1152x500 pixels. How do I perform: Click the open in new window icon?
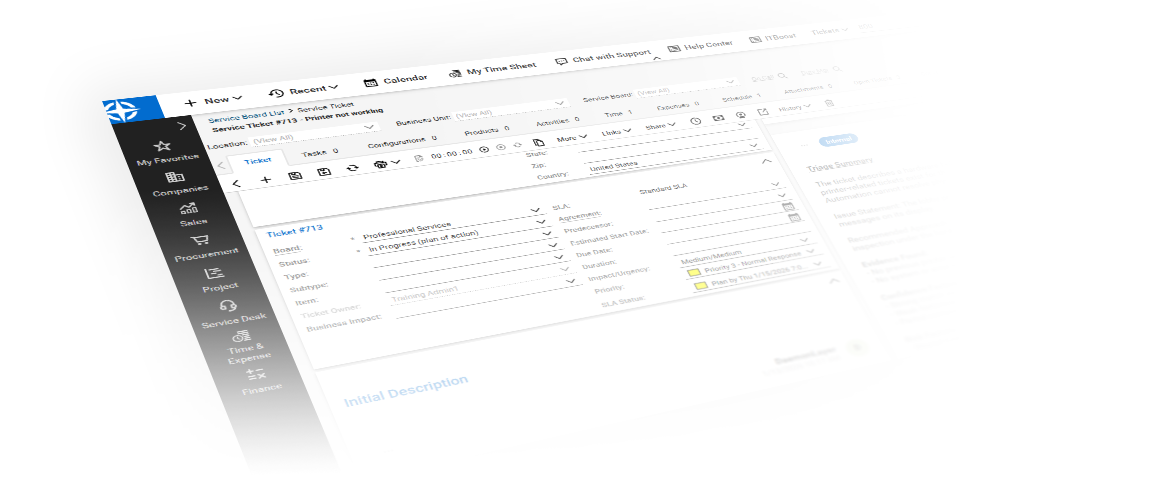click(x=763, y=112)
